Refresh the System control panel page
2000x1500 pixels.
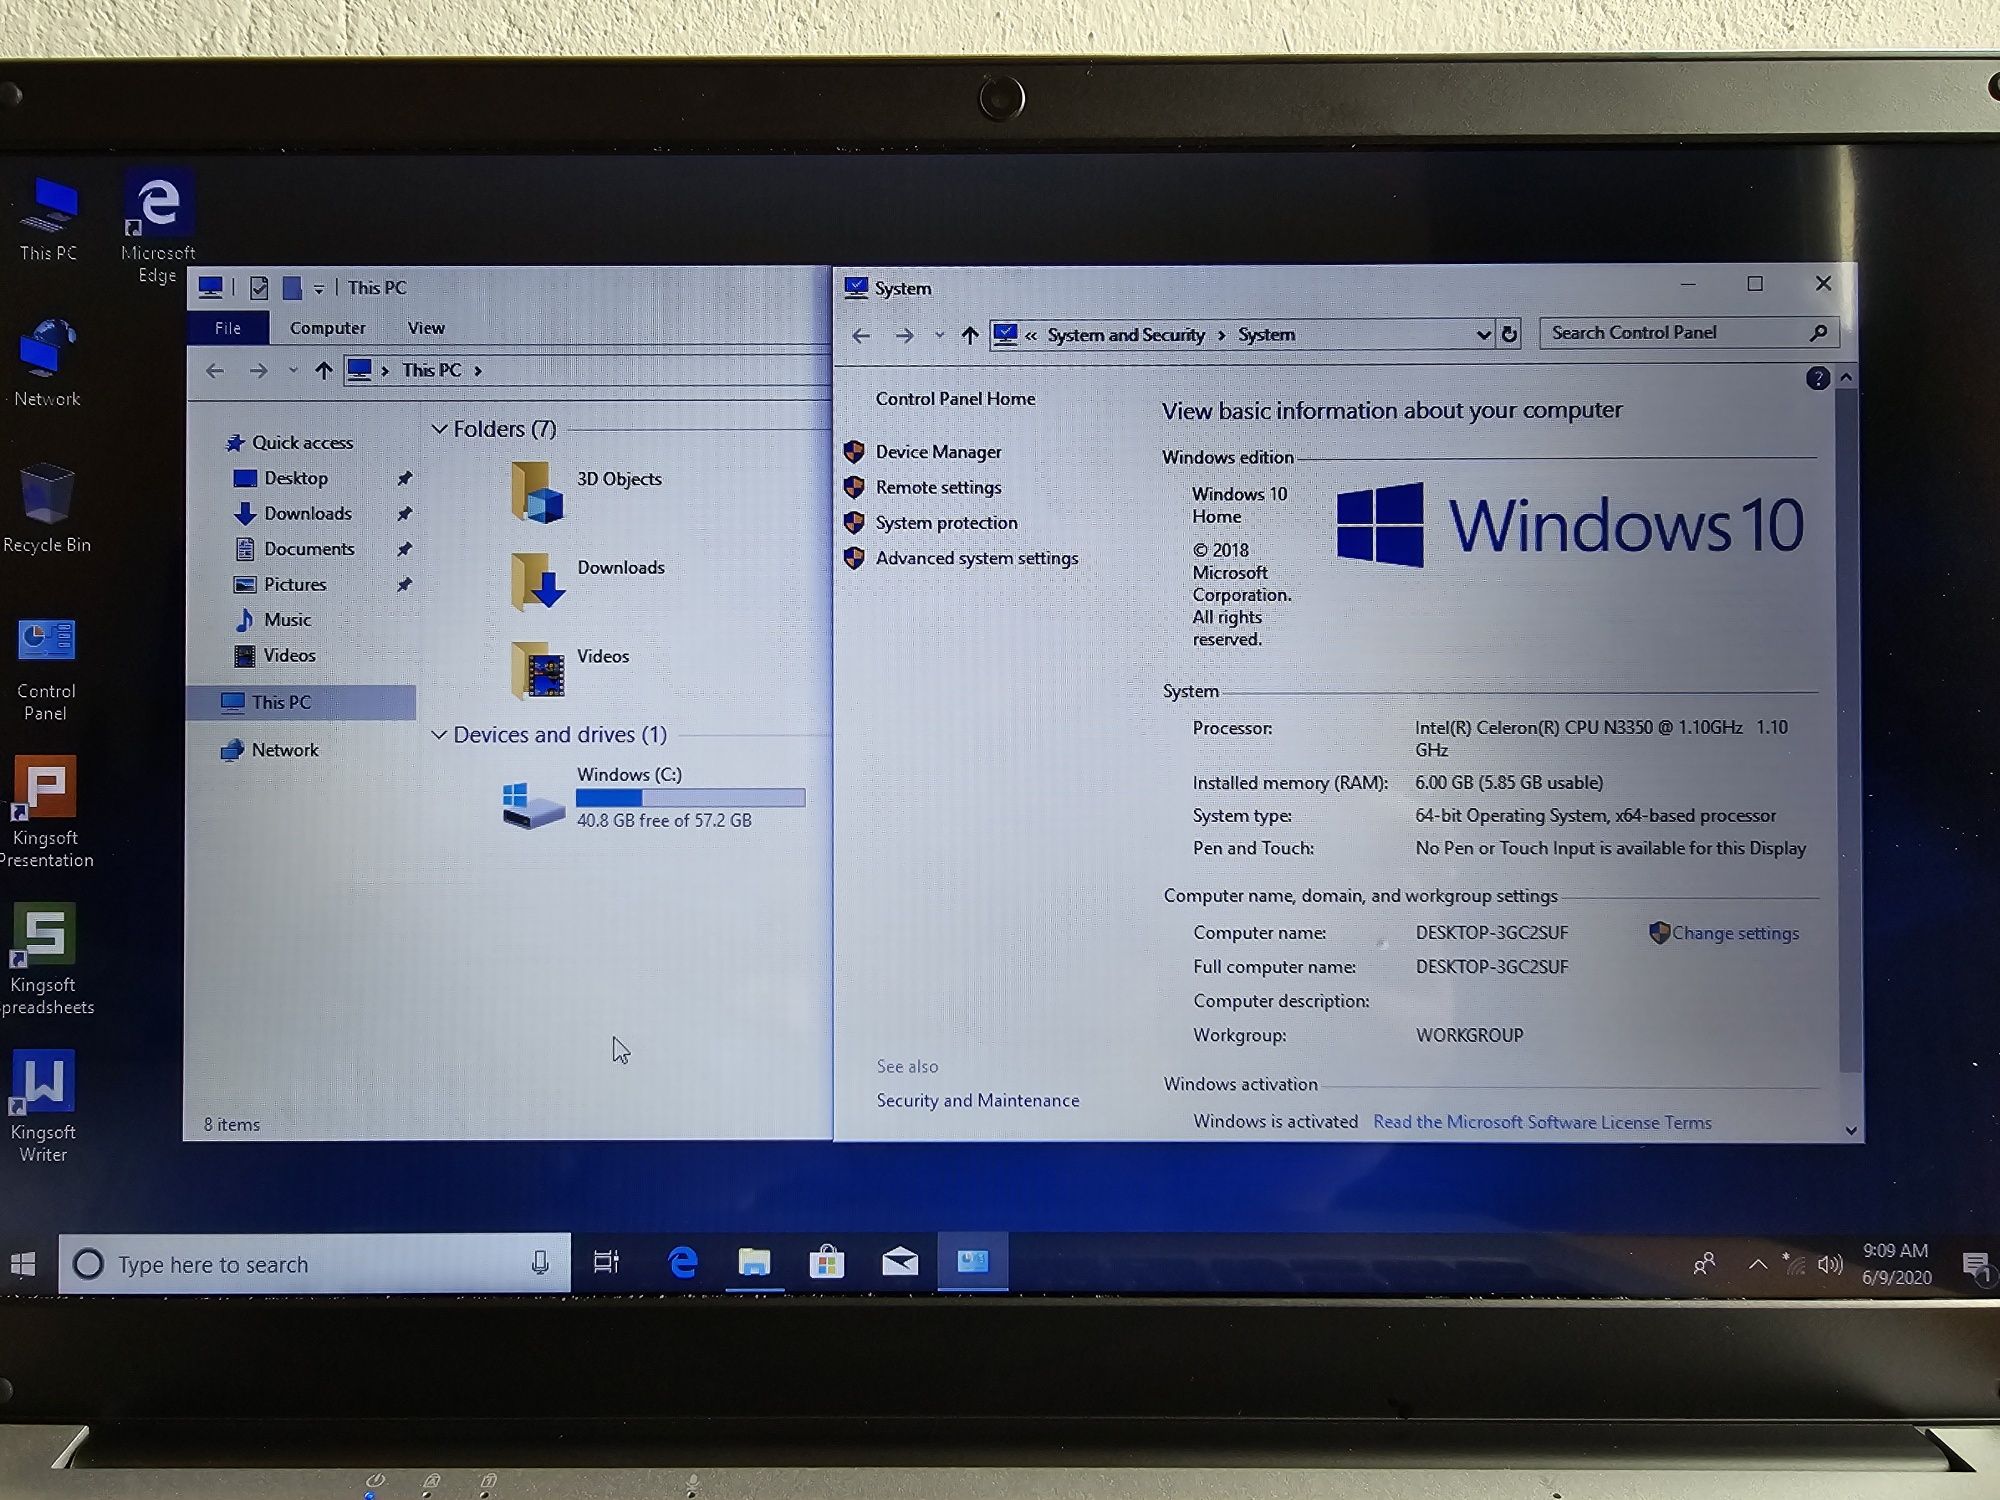coord(1510,335)
